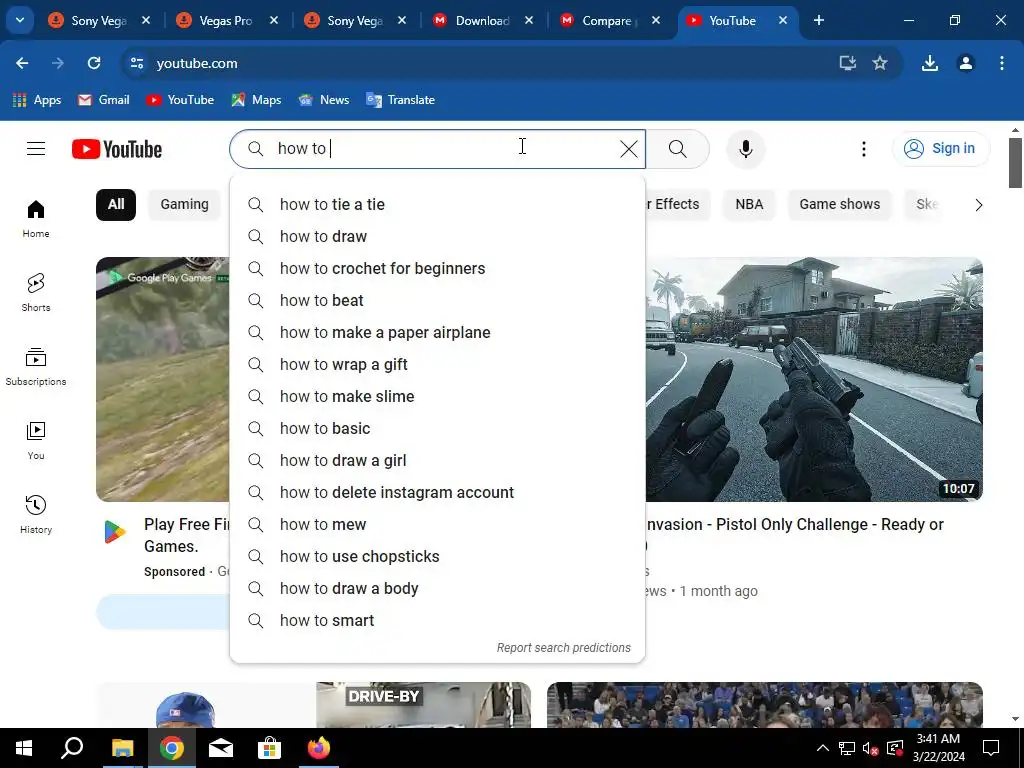
Task: Open the Apps bookmark shortcut
Action: point(37,100)
